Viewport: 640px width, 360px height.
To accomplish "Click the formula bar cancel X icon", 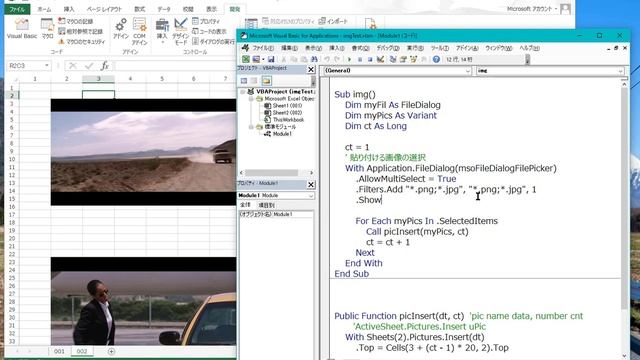I will [x=73, y=66].
